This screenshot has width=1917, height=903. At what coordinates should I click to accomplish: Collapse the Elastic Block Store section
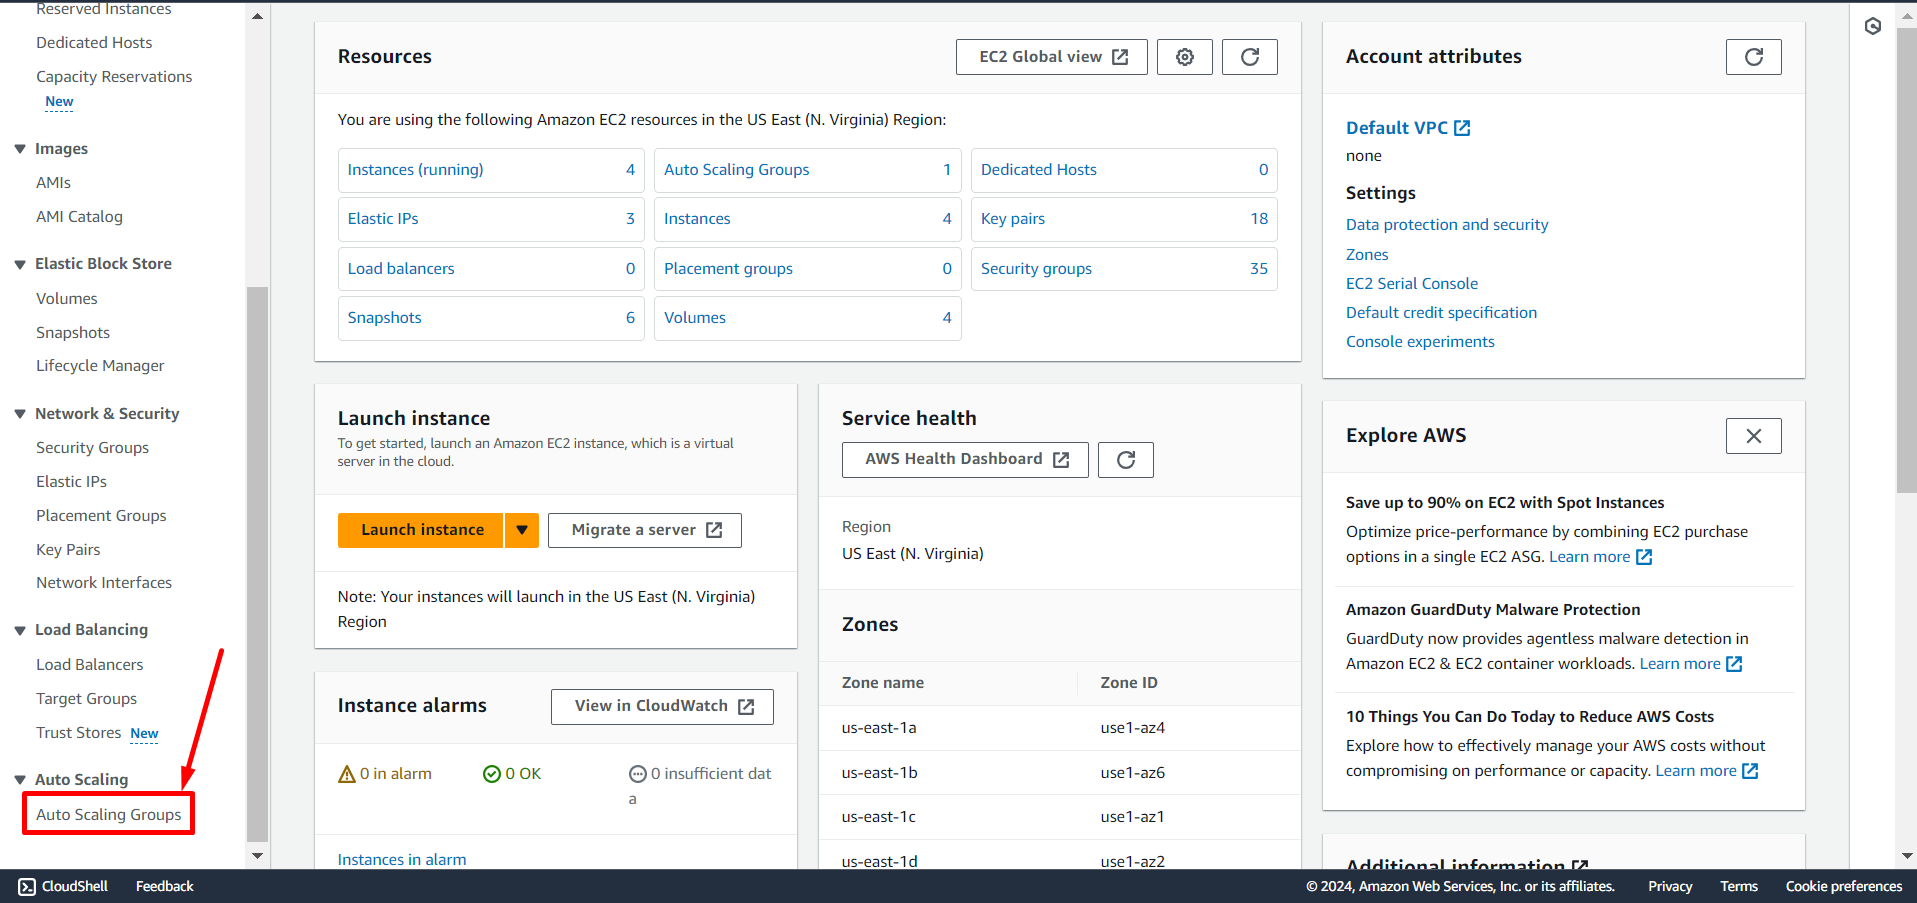point(20,264)
